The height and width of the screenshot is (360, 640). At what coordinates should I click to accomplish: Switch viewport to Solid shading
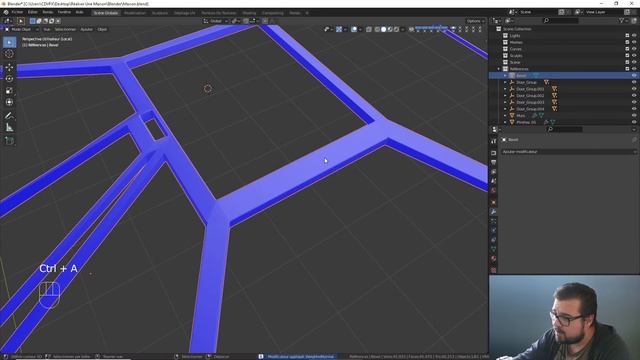click(383, 29)
